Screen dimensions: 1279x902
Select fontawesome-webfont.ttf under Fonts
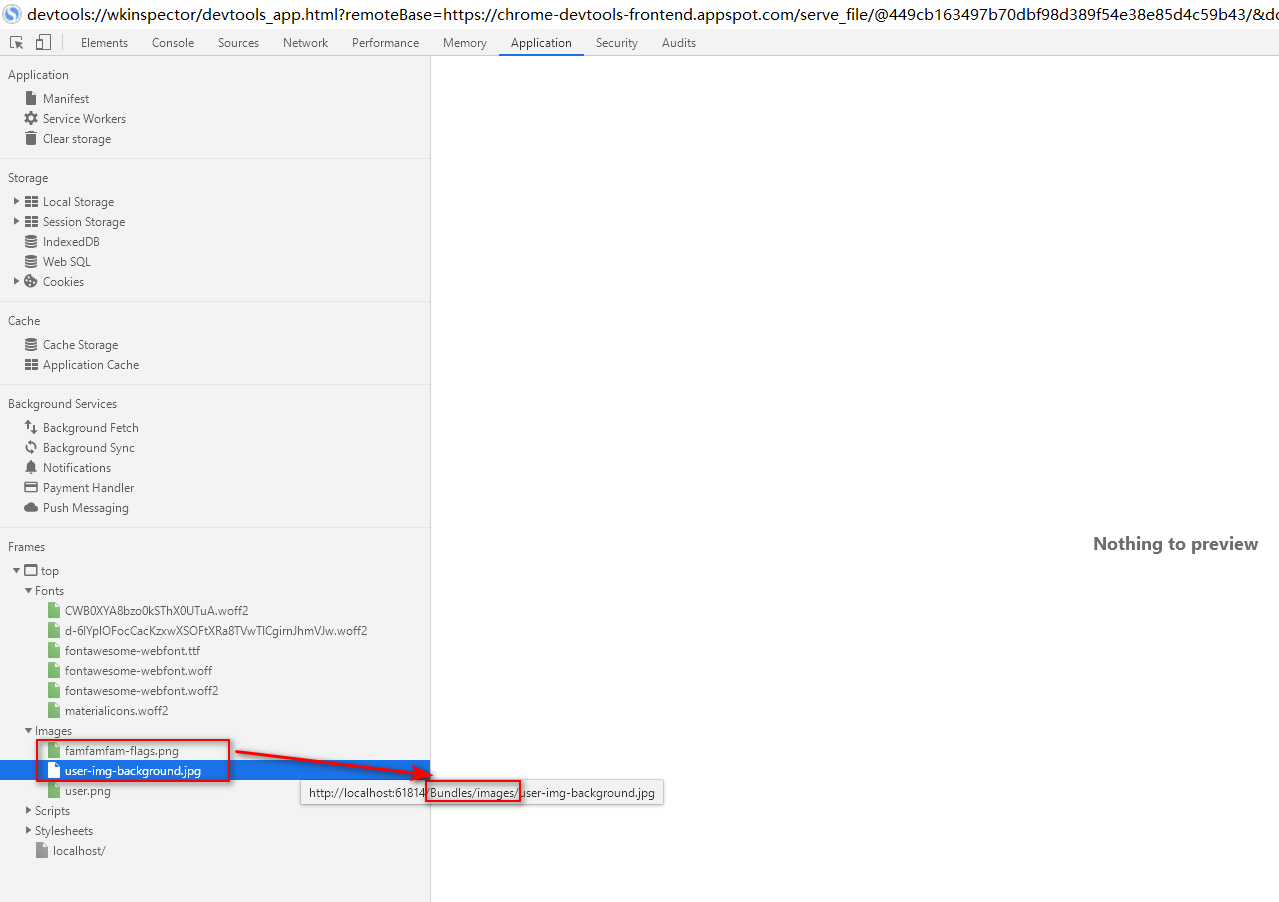(132, 650)
